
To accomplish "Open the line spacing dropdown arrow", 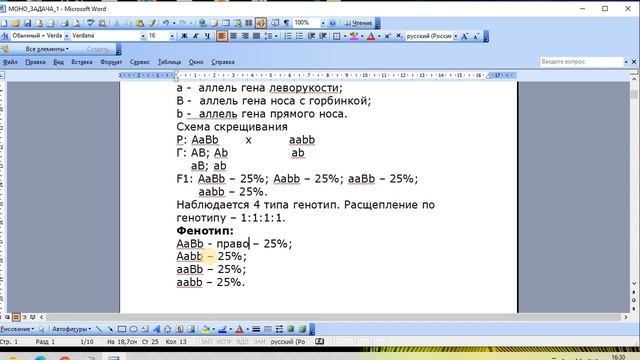I will coord(276,36).
